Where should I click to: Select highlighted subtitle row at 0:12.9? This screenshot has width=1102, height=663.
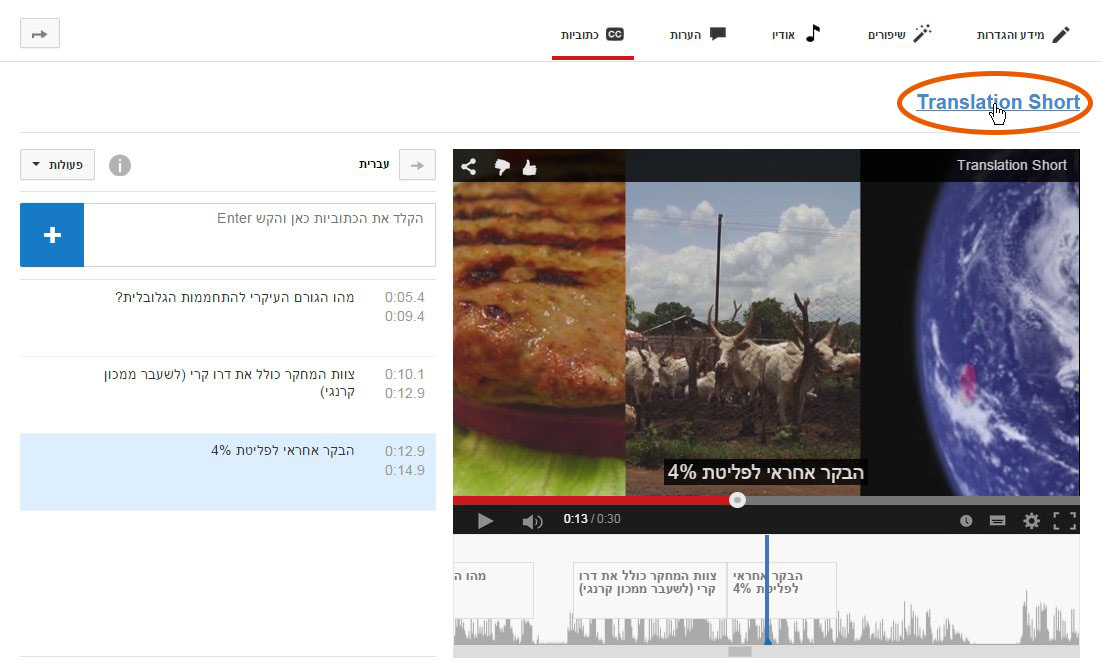pos(228,472)
